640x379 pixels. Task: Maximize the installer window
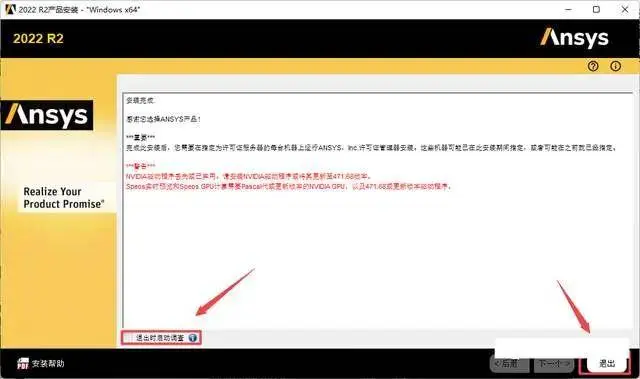pos(596,9)
